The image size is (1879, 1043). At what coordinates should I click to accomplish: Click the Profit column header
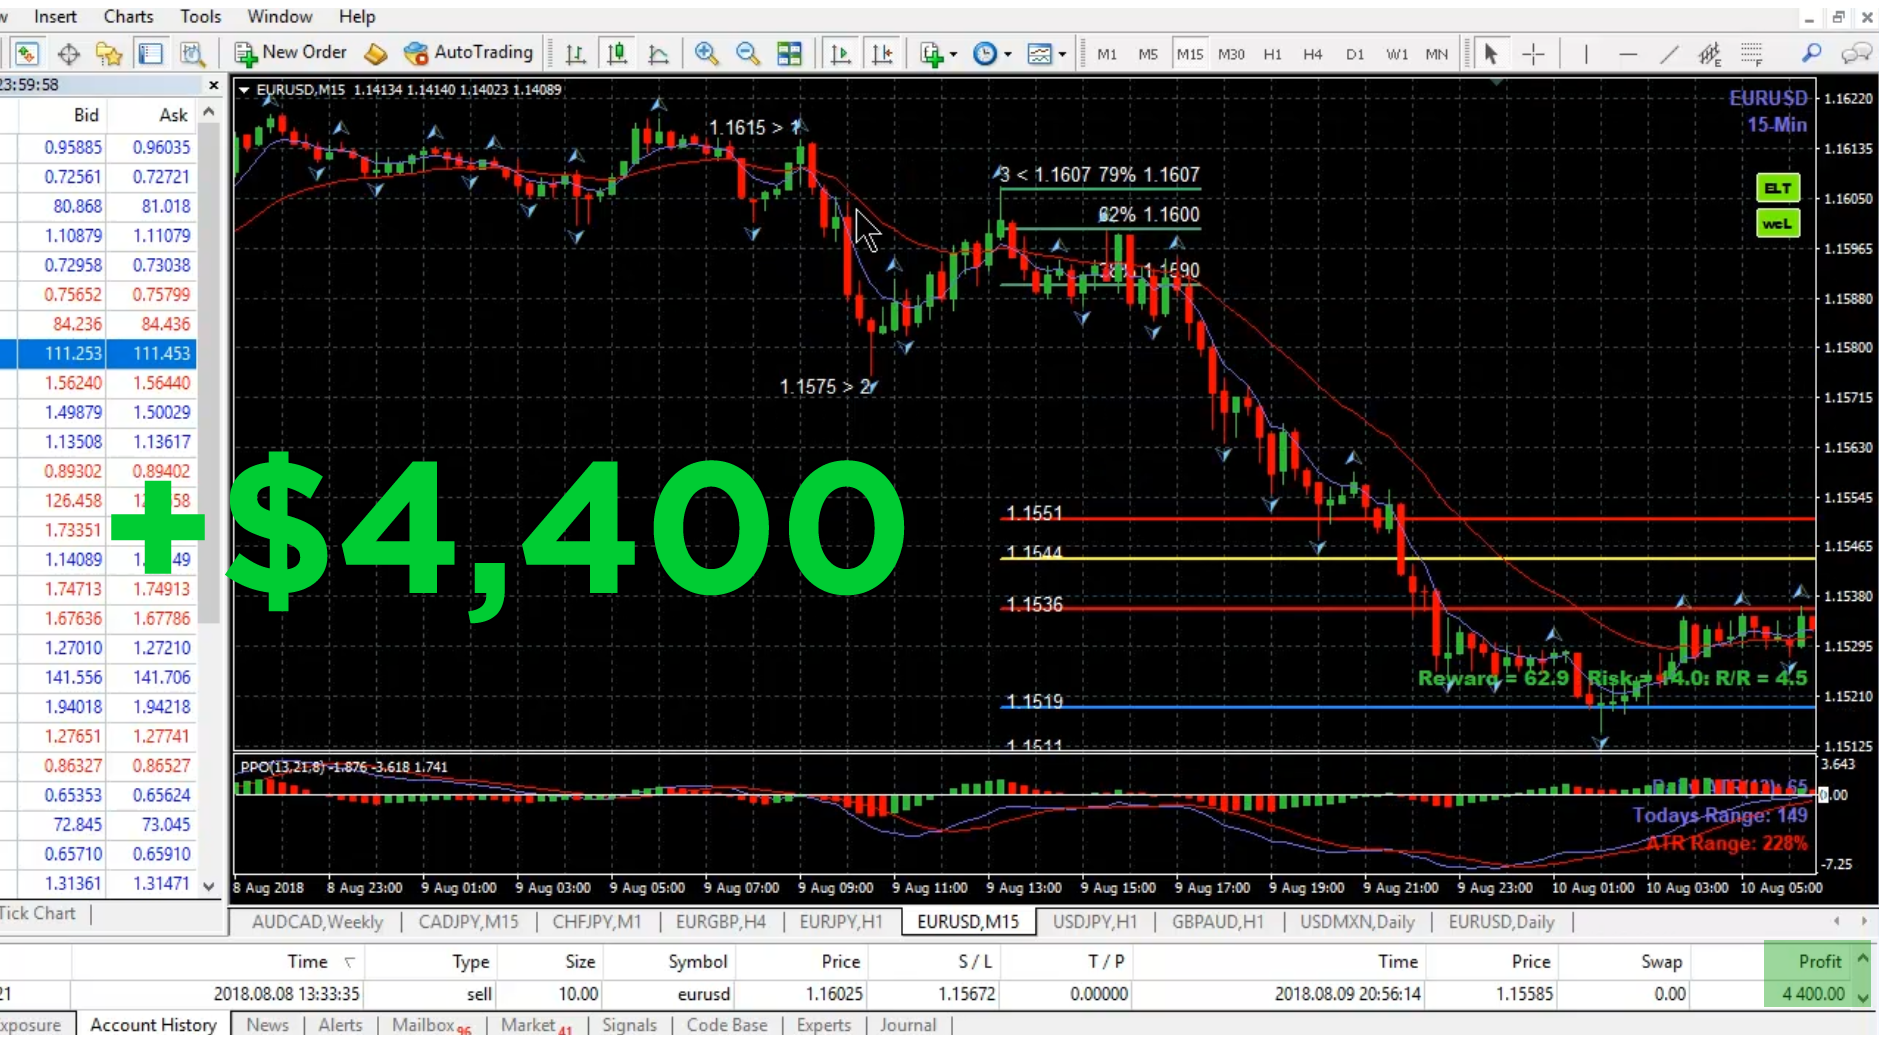click(1819, 961)
